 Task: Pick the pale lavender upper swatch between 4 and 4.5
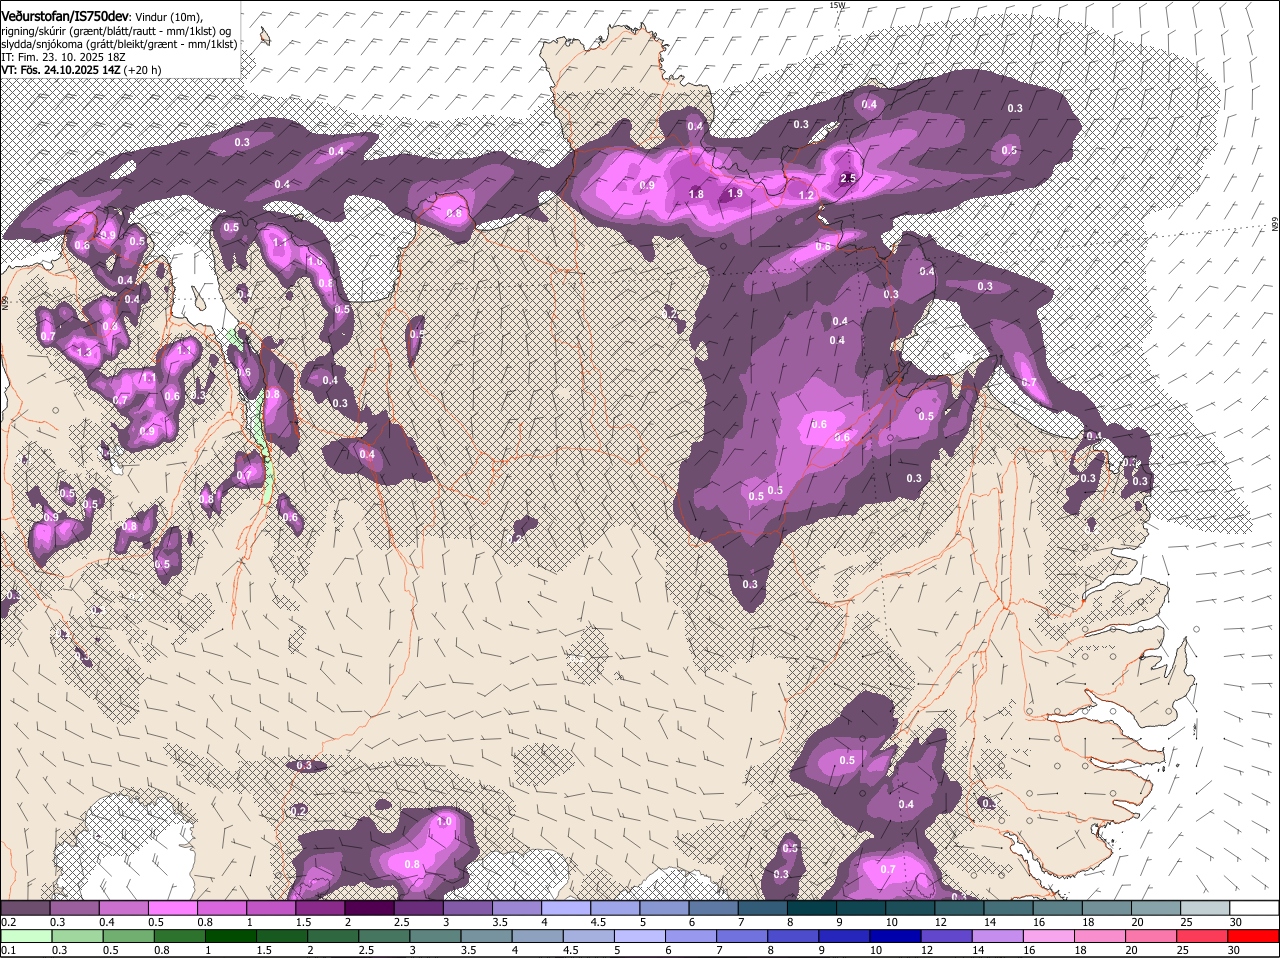pyautogui.click(x=566, y=907)
